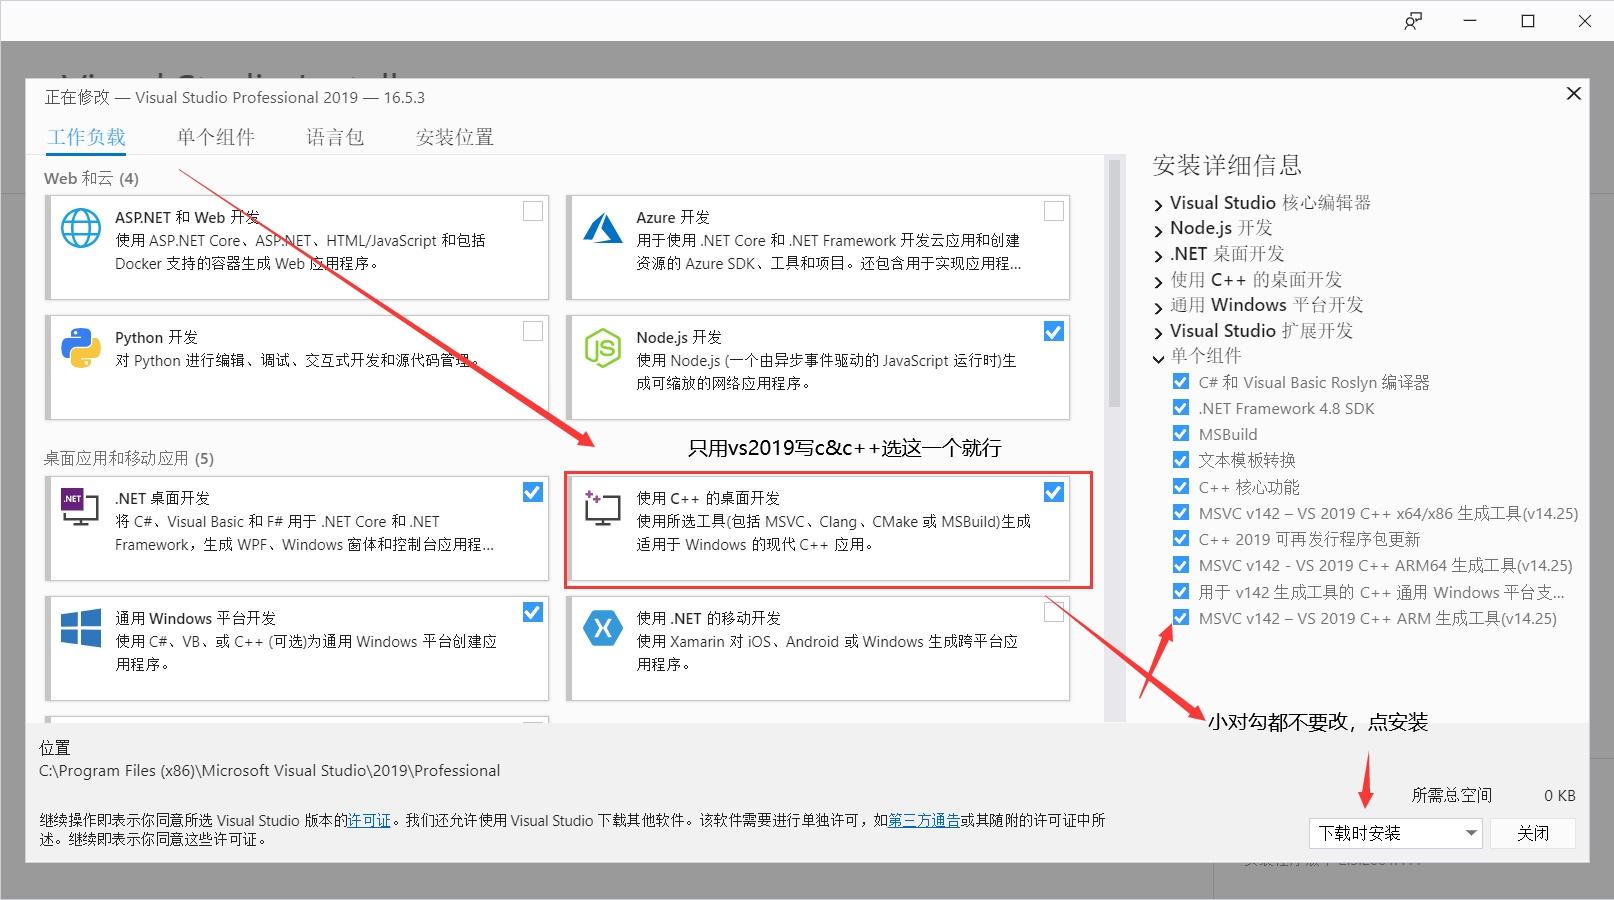The width and height of the screenshot is (1614, 900).
Task: Open the 第三方通告 link
Action: point(924,820)
